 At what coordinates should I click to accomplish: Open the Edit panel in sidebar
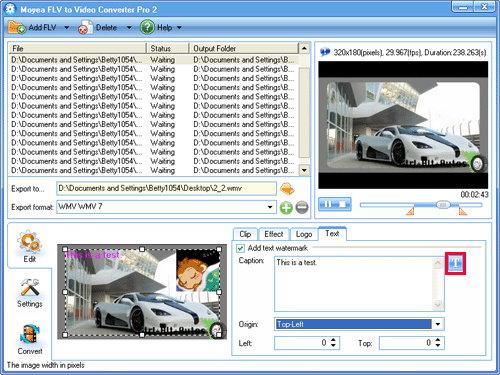click(29, 246)
